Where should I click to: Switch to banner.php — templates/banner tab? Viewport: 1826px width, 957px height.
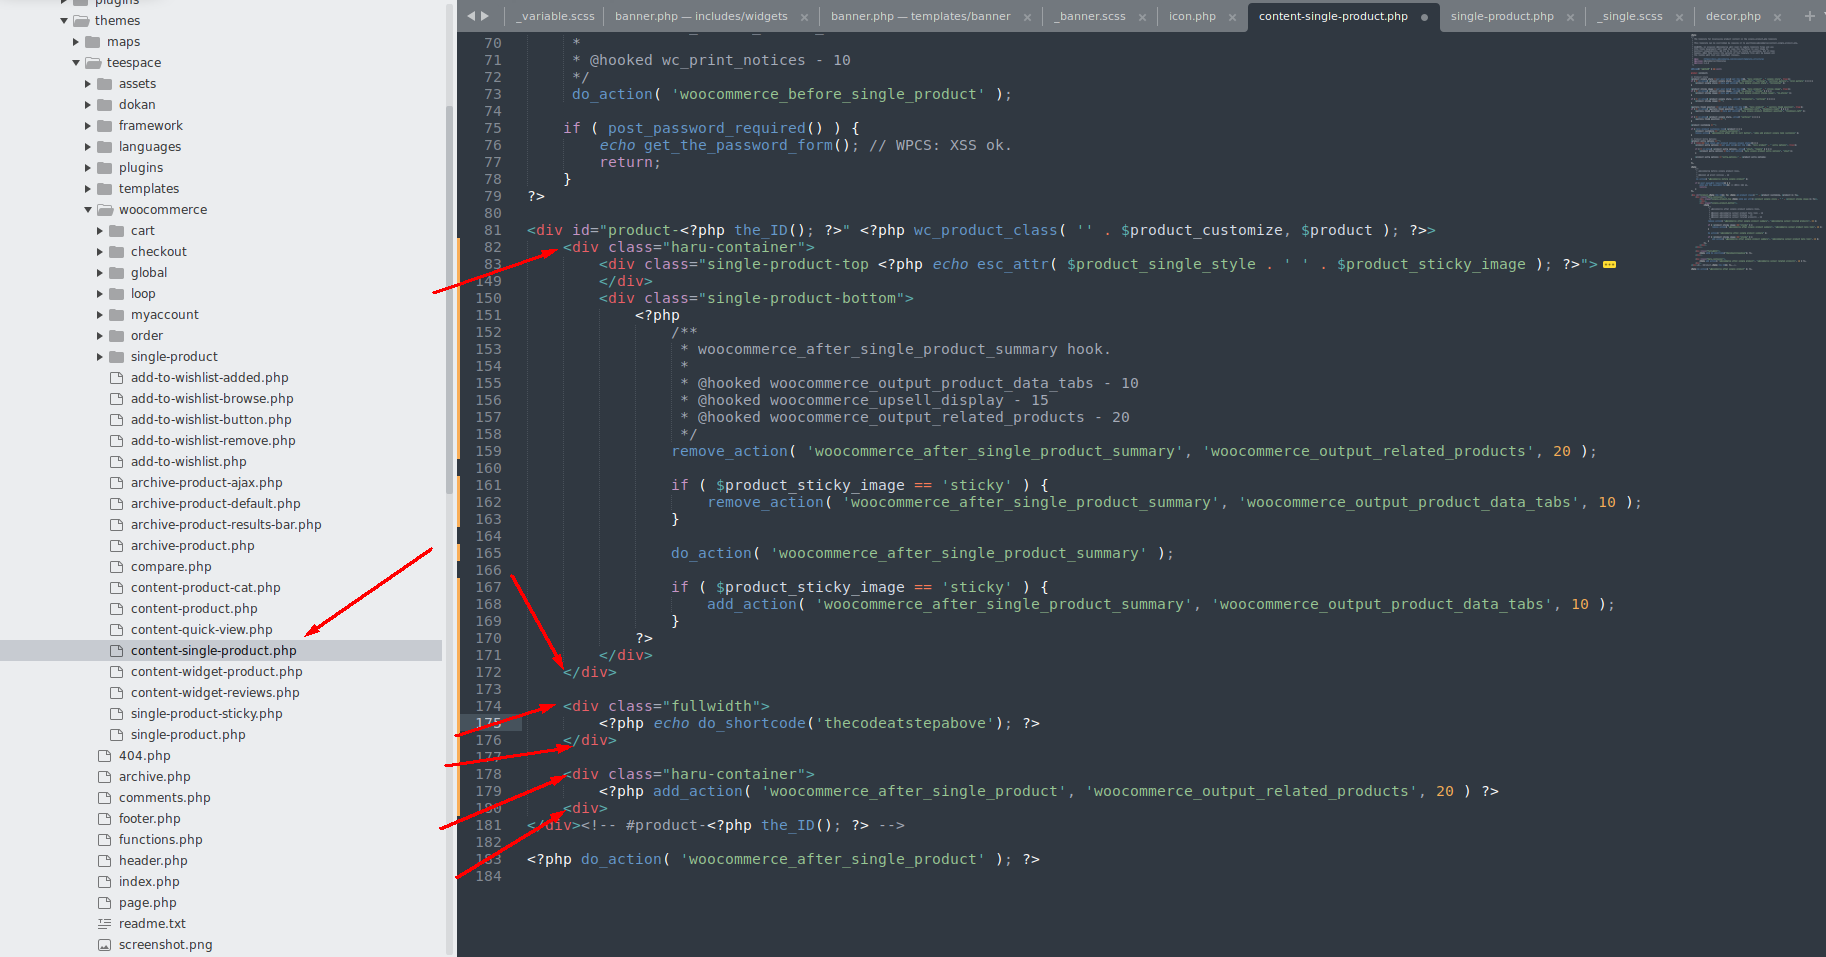tap(920, 16)
